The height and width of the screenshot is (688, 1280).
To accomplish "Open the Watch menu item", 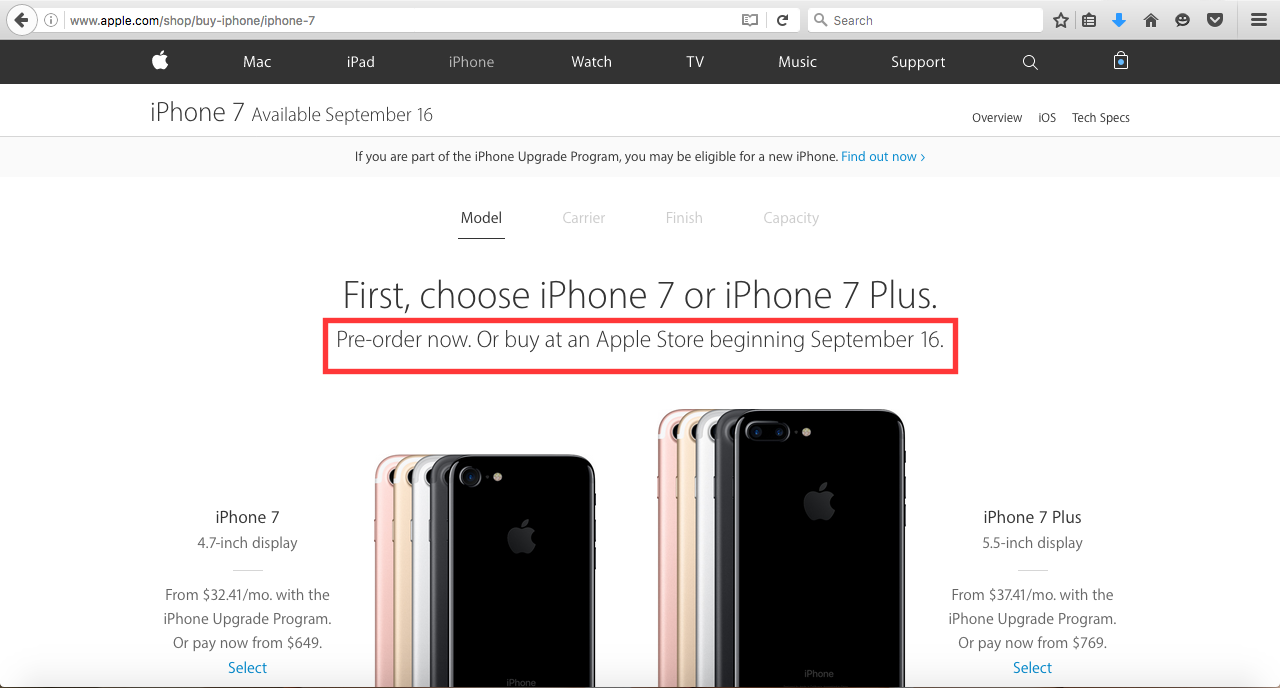I will 591,62.
